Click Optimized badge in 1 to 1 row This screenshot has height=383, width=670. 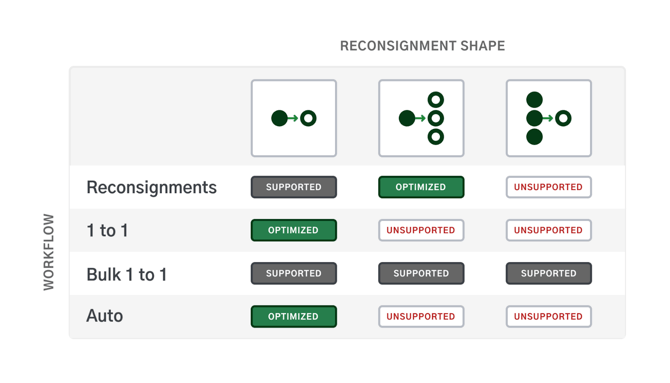coord(294,230)
